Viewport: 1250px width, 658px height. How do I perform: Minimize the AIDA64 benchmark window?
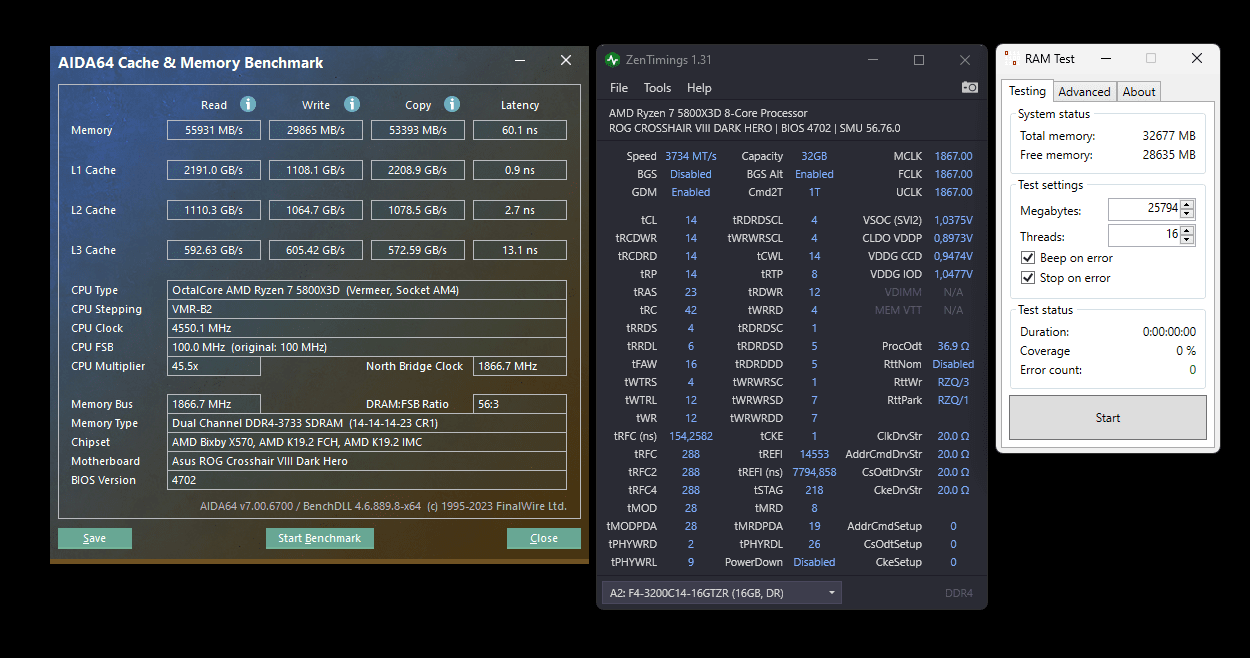(x=520, y=61)
